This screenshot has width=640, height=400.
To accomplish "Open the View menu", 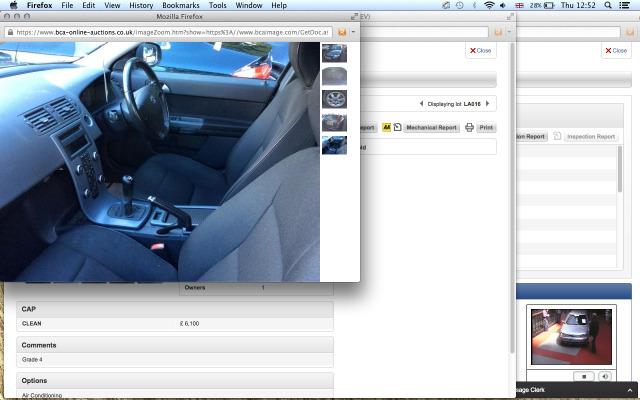I will 112,5.
